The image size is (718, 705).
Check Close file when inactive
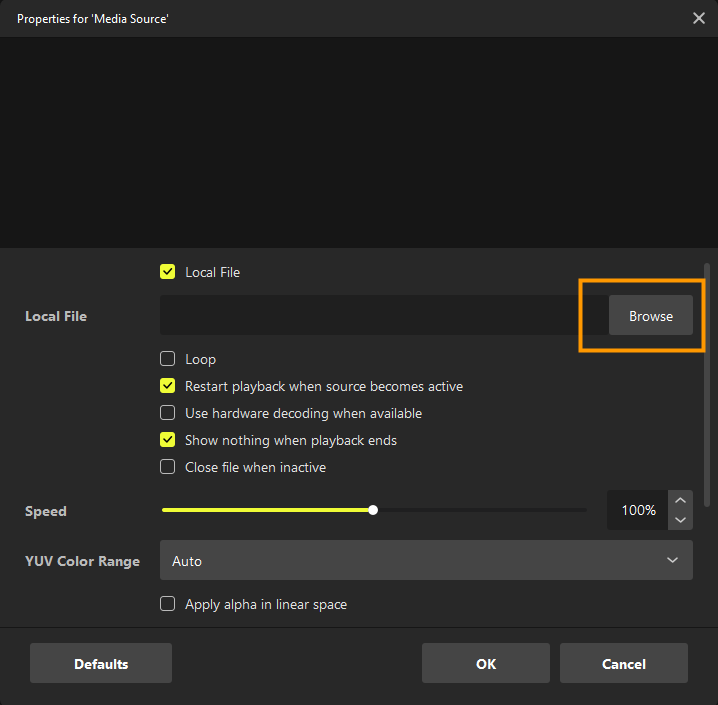click(168, 467)
